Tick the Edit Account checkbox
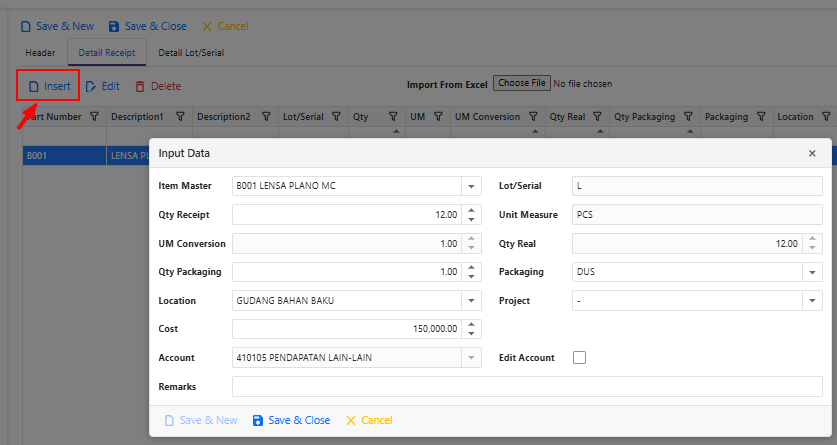 pos(579,357)
